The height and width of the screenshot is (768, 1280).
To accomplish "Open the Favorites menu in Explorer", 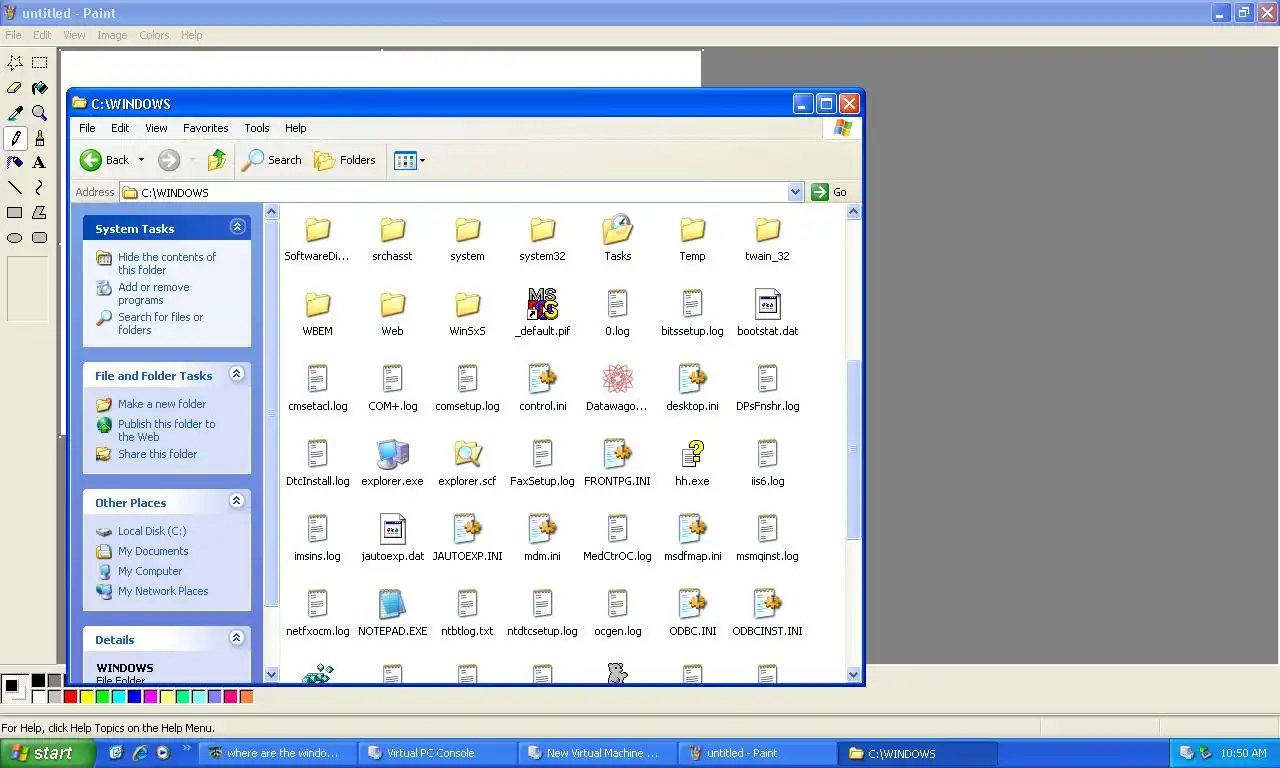I will point(205,128).
